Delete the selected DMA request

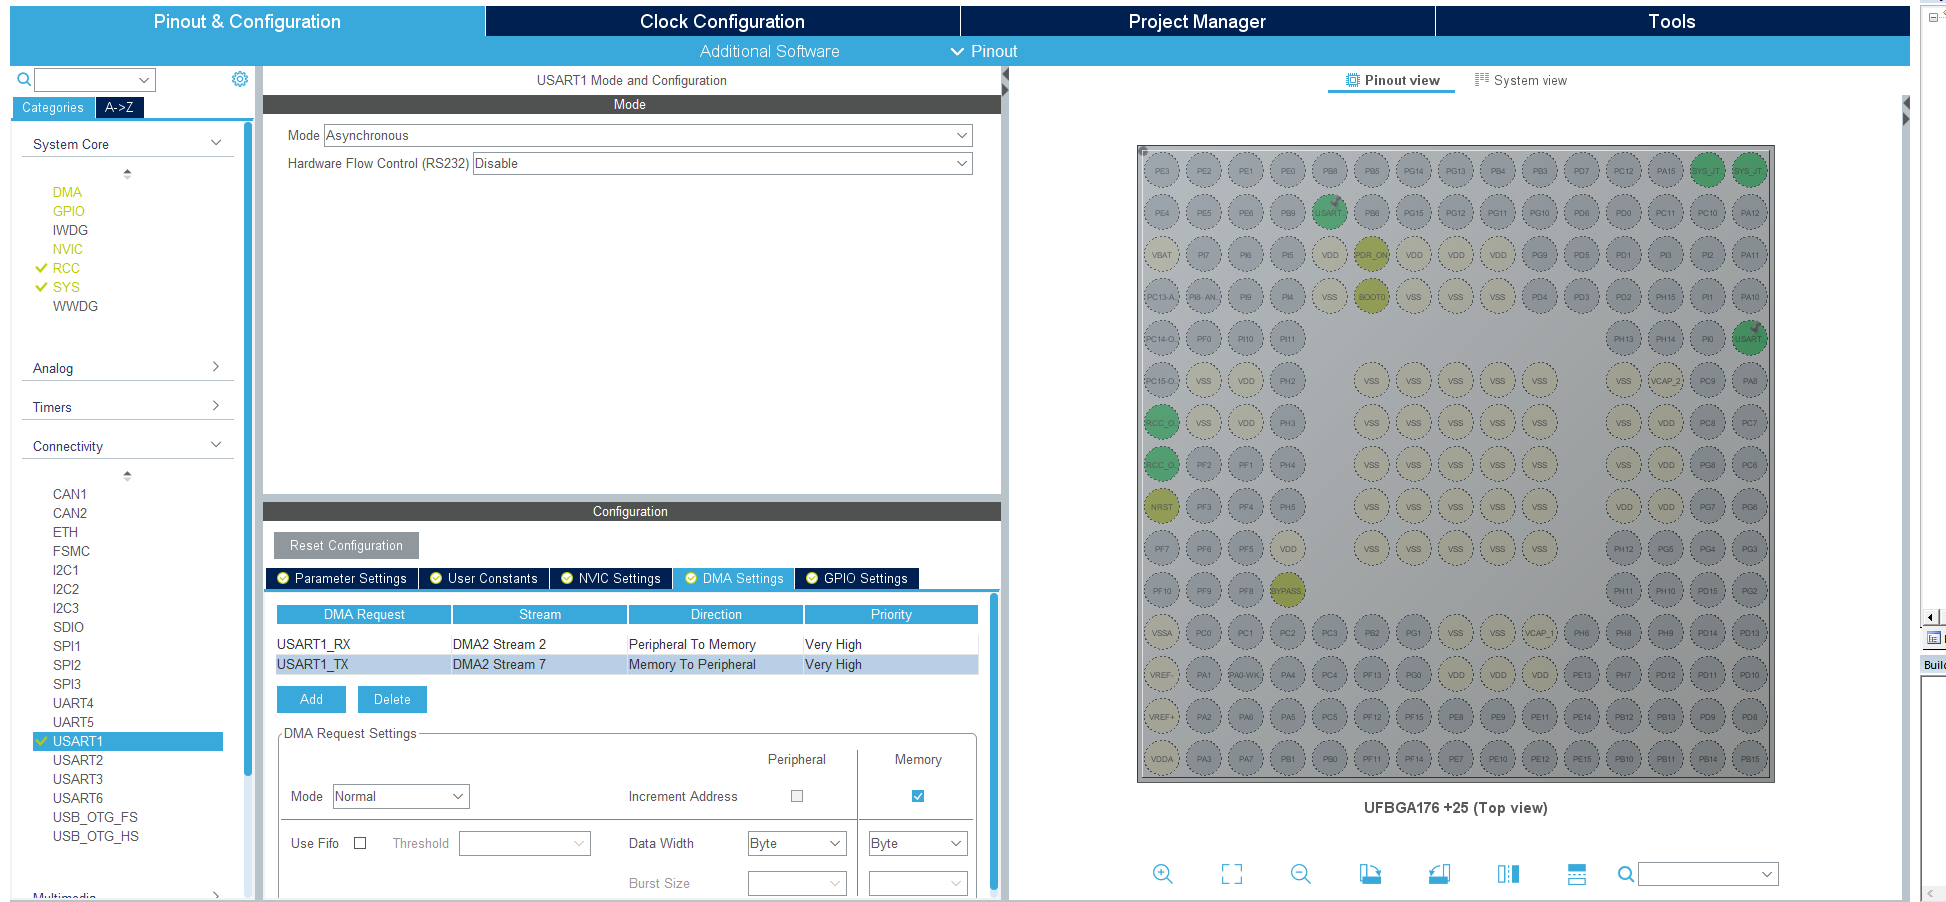(x=392, y=699)
